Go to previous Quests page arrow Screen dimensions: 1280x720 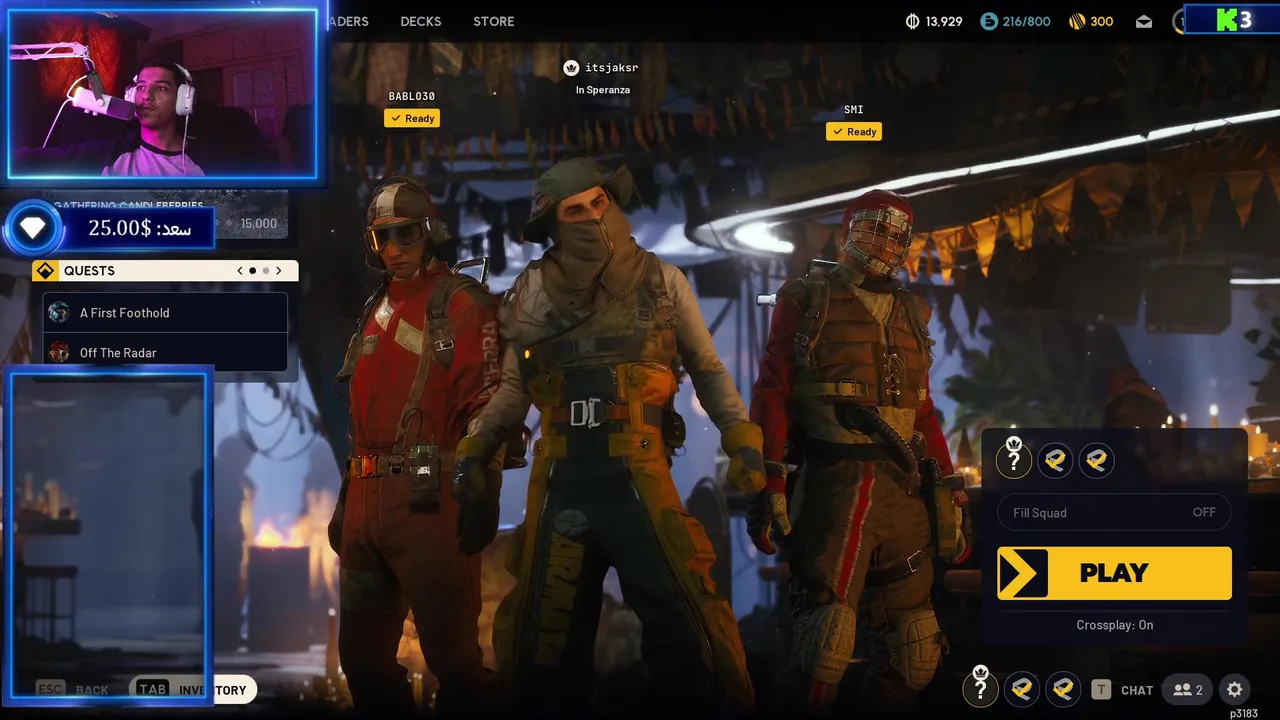240,271
